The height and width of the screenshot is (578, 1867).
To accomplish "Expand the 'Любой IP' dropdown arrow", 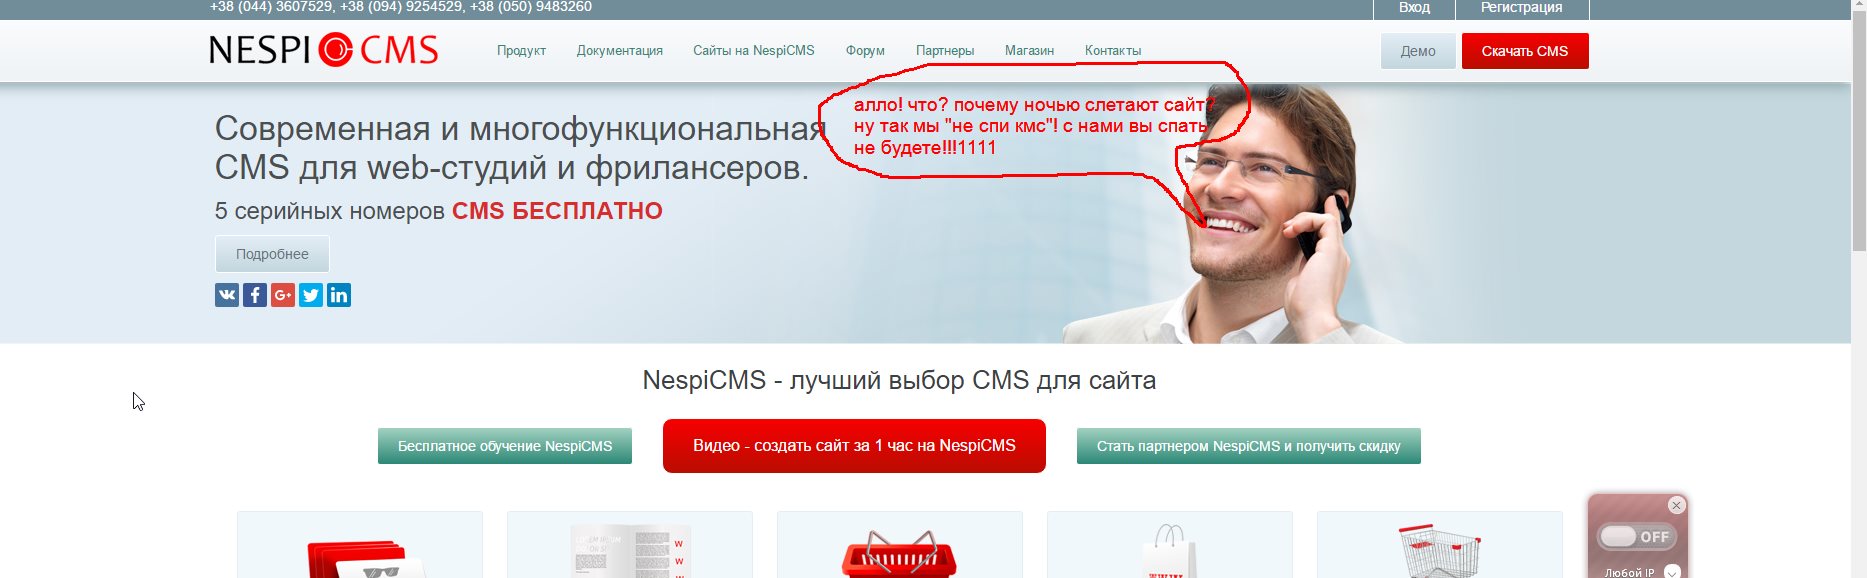I will tap(1672, 572).
